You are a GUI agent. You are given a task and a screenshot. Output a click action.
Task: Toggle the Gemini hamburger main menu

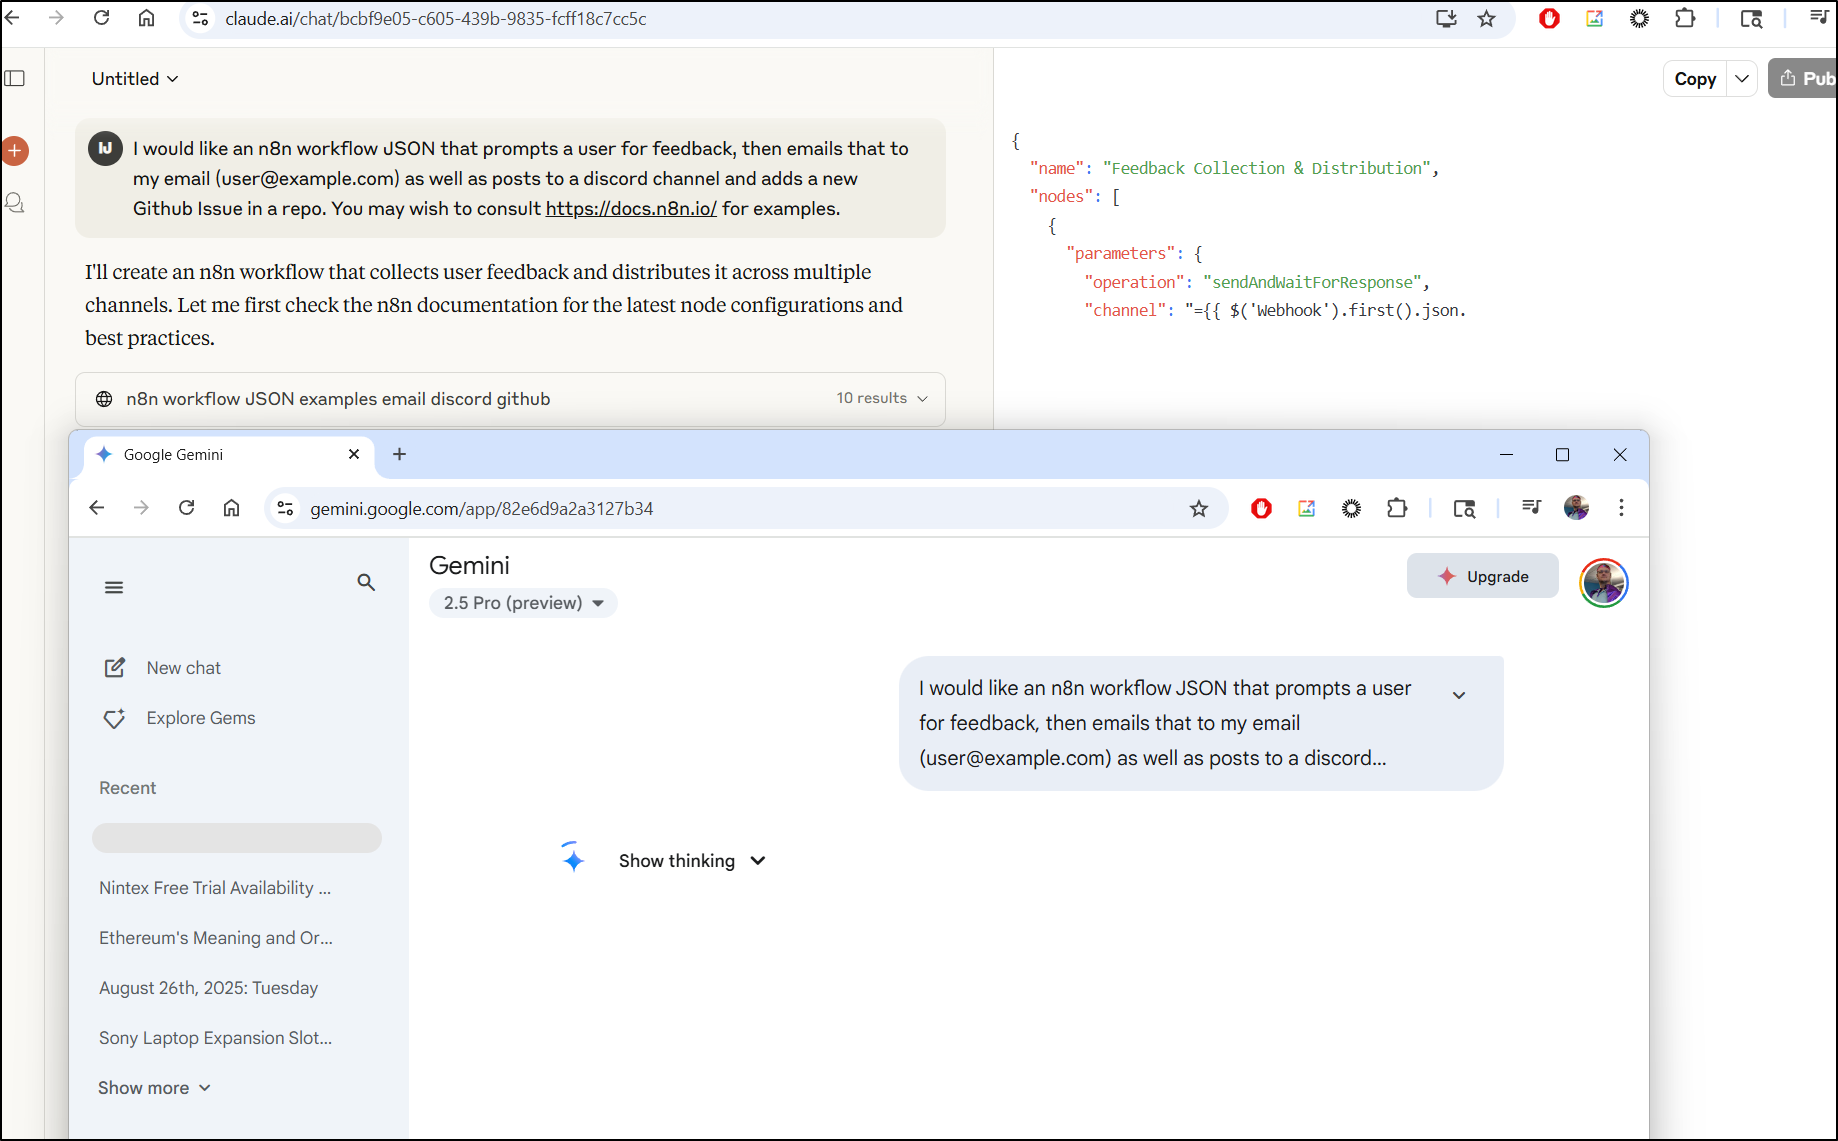click(114, 587)
